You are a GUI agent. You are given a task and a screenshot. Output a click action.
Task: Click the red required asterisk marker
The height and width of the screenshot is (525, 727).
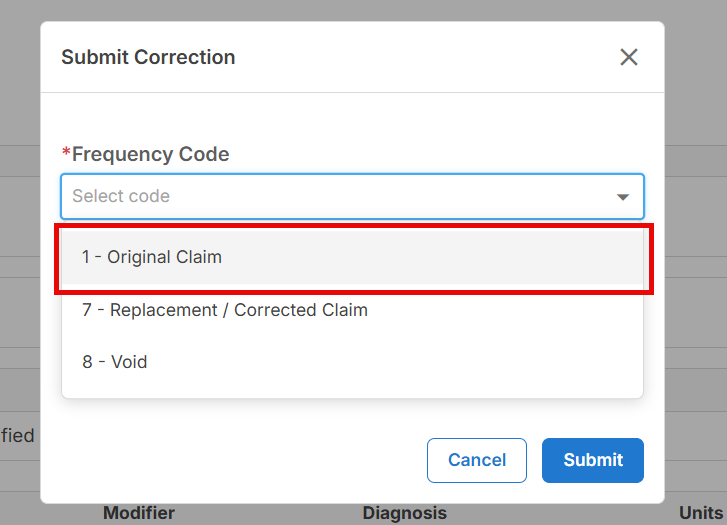(x=66, y=152)
